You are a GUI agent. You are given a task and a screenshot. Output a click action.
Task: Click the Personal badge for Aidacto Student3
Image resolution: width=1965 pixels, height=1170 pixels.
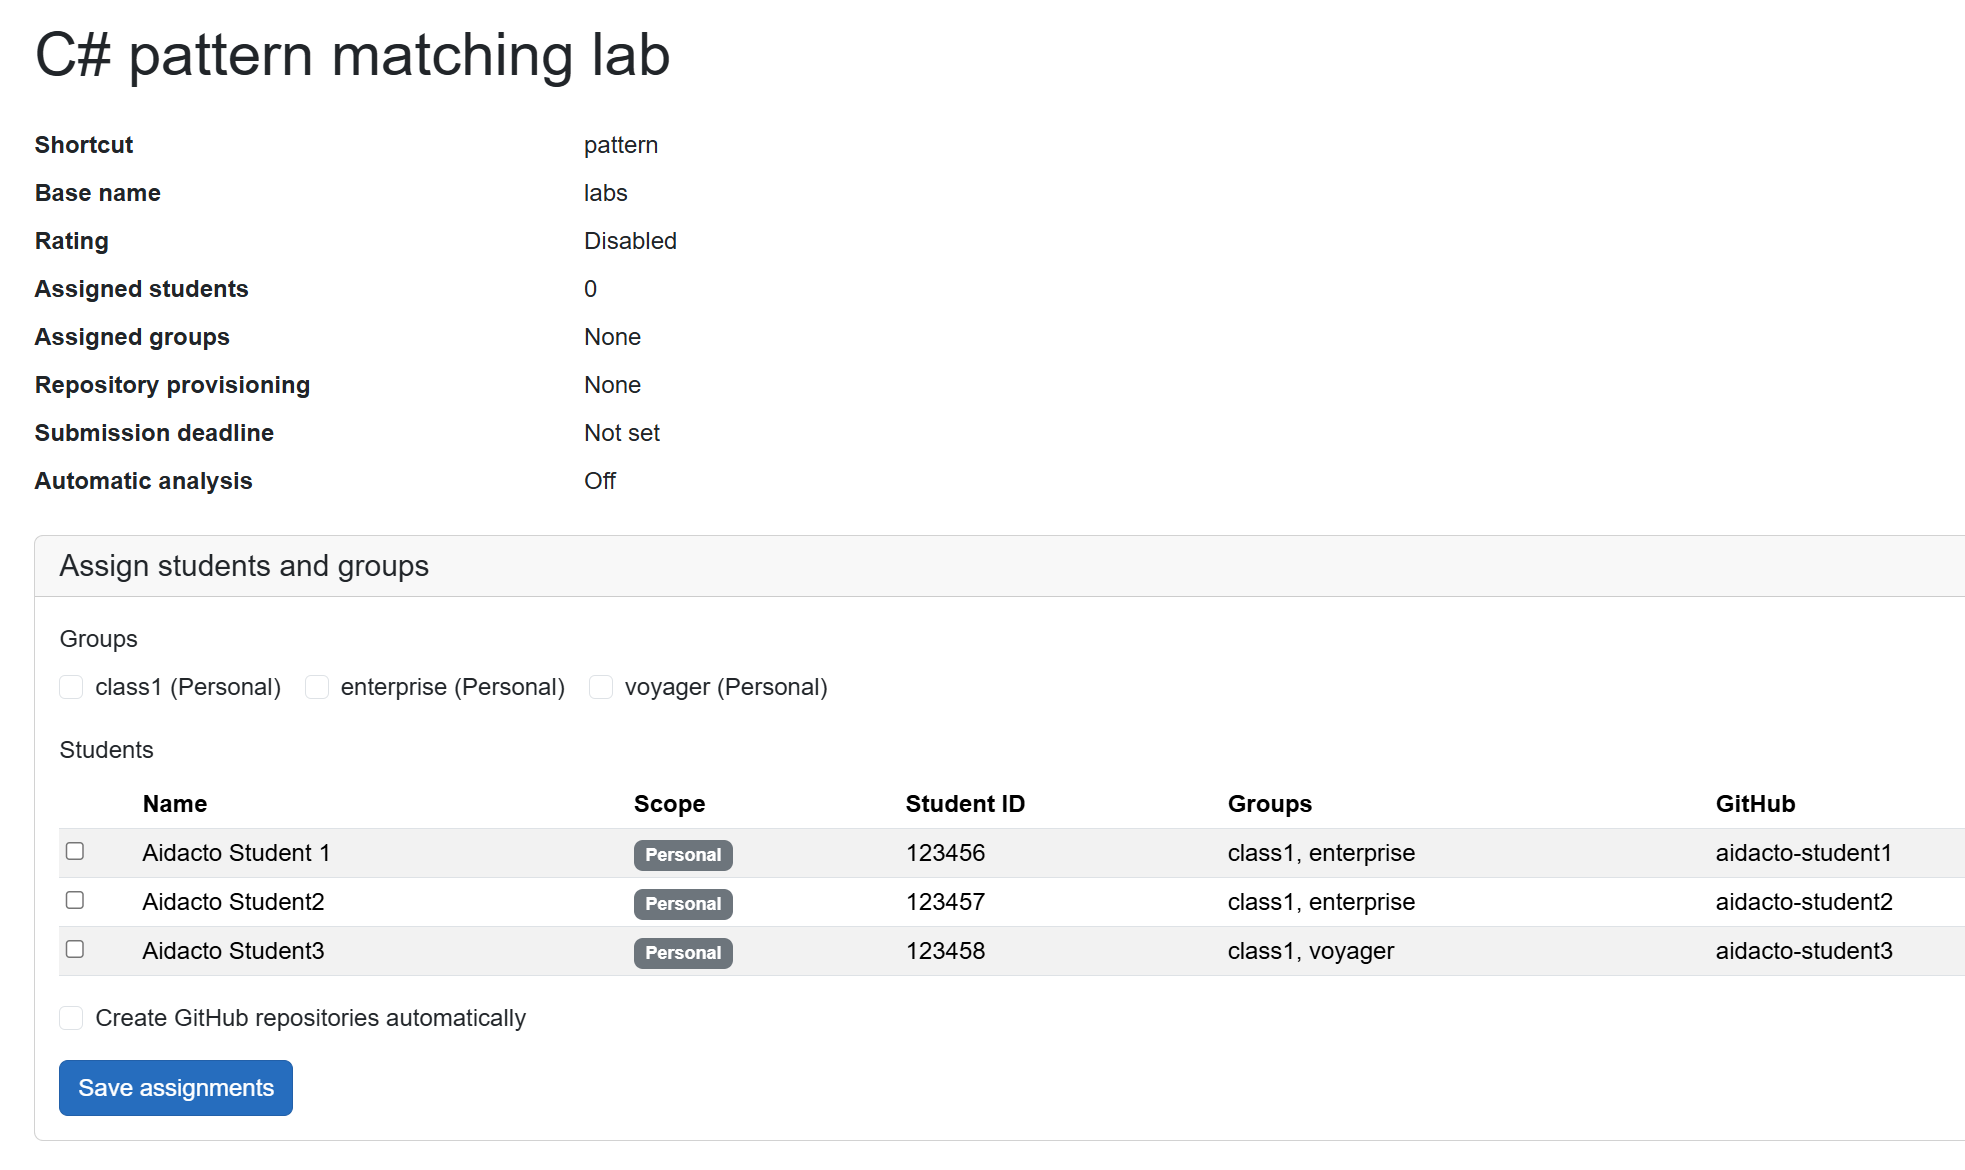click(683, 953)
